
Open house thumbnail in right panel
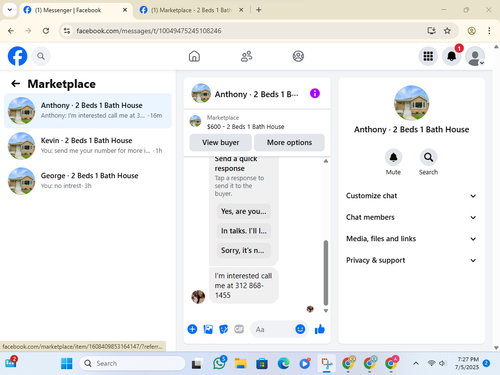coord(411,103)
